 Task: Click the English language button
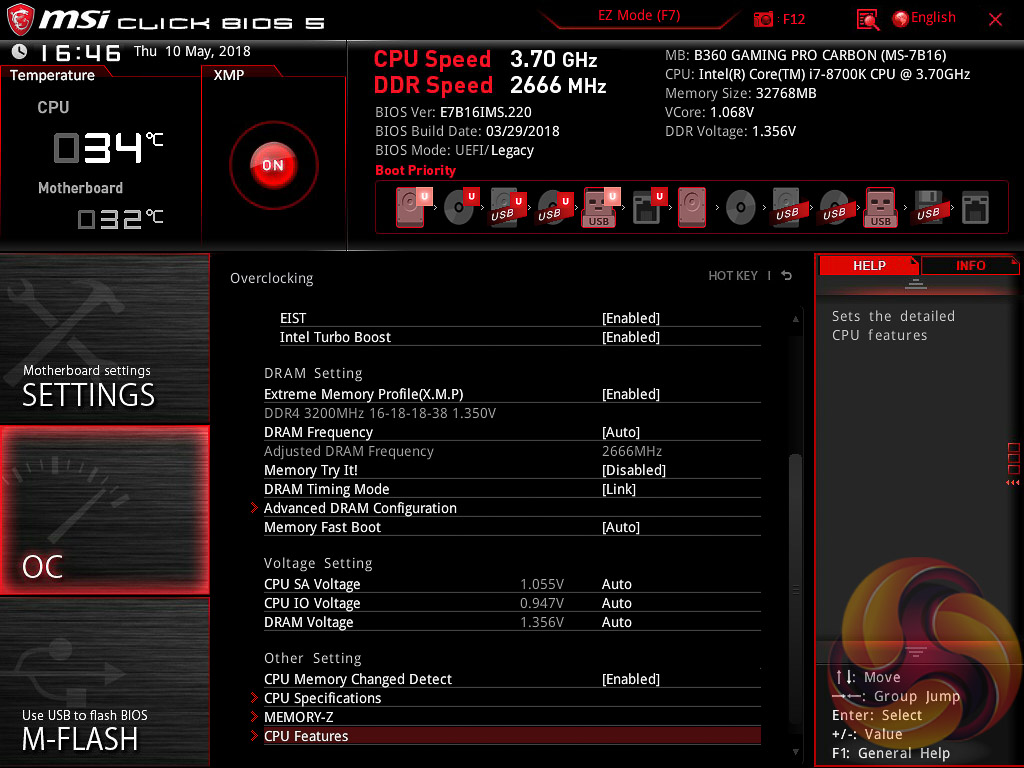[933, 18]
